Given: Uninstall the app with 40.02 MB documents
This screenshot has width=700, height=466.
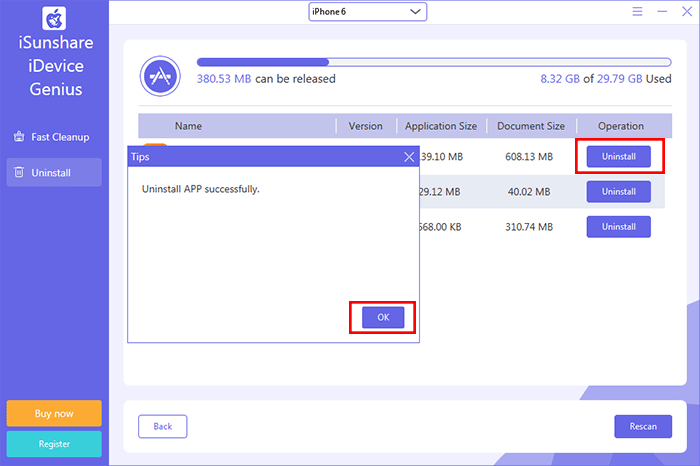Looking at the screenshot, I should click(x=618, y=192).
